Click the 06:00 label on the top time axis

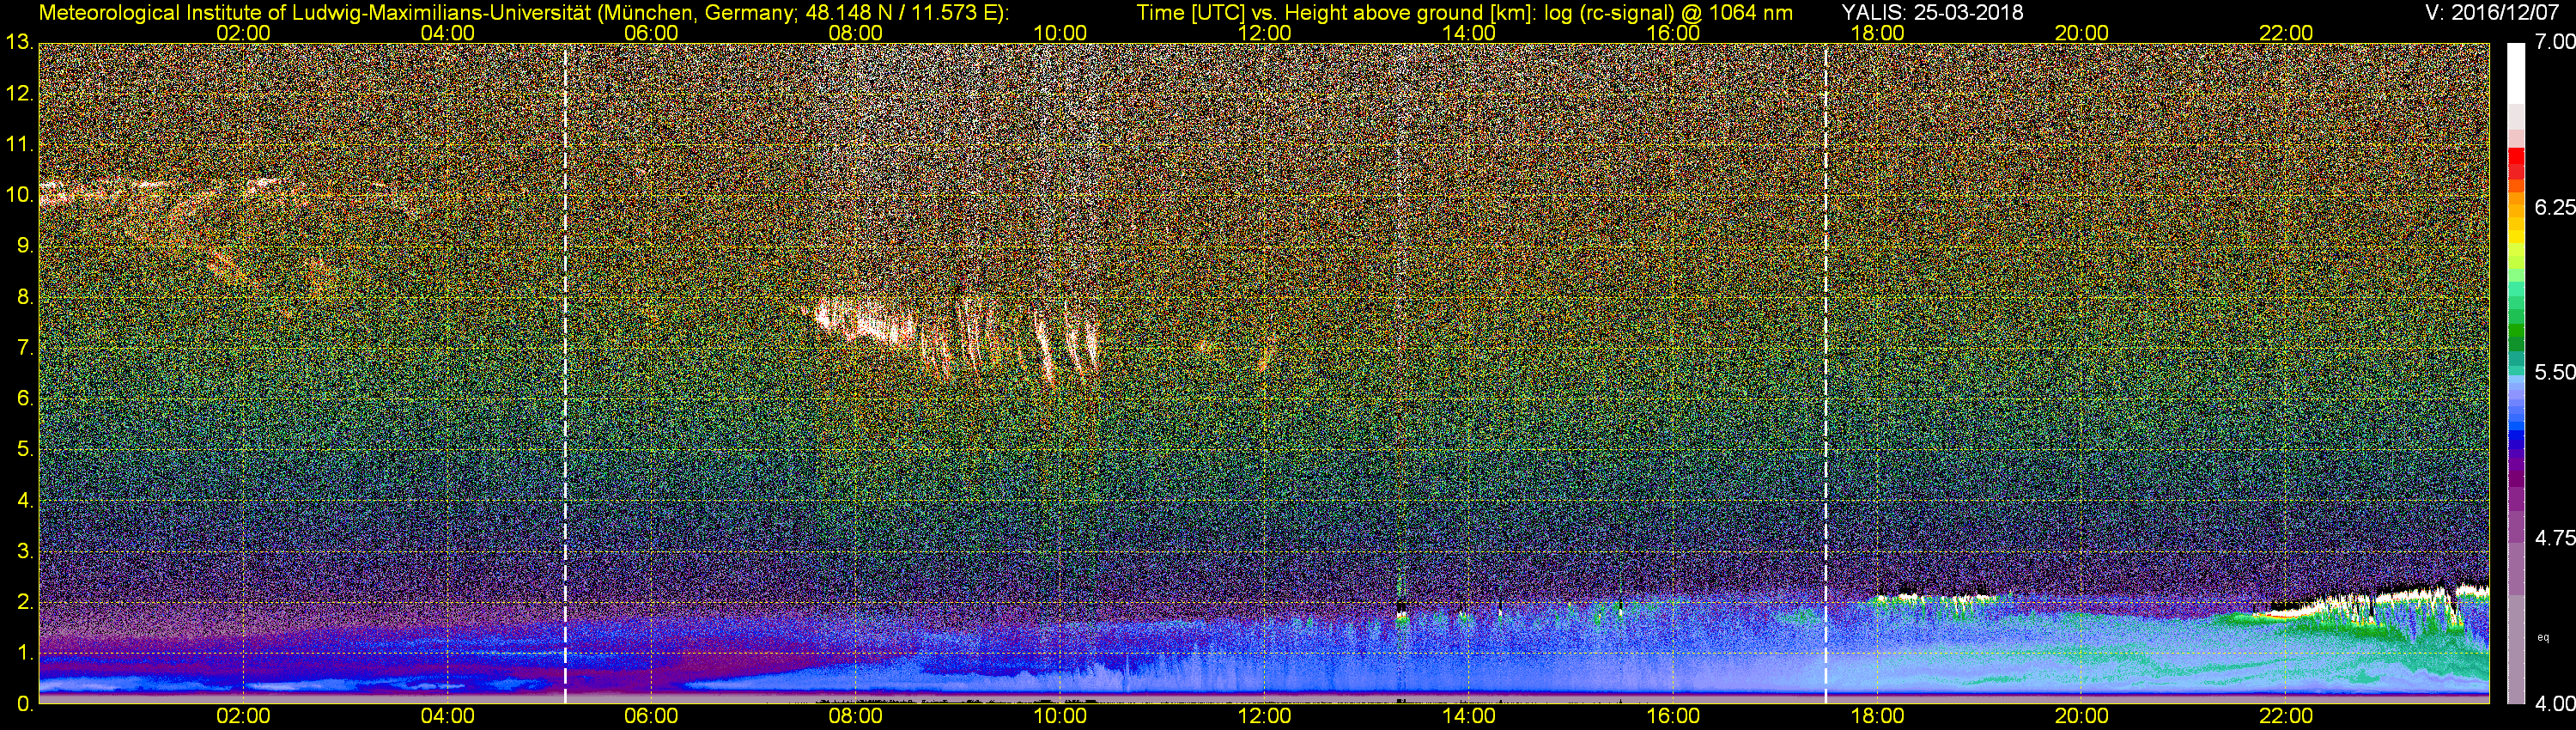point(651,33)
